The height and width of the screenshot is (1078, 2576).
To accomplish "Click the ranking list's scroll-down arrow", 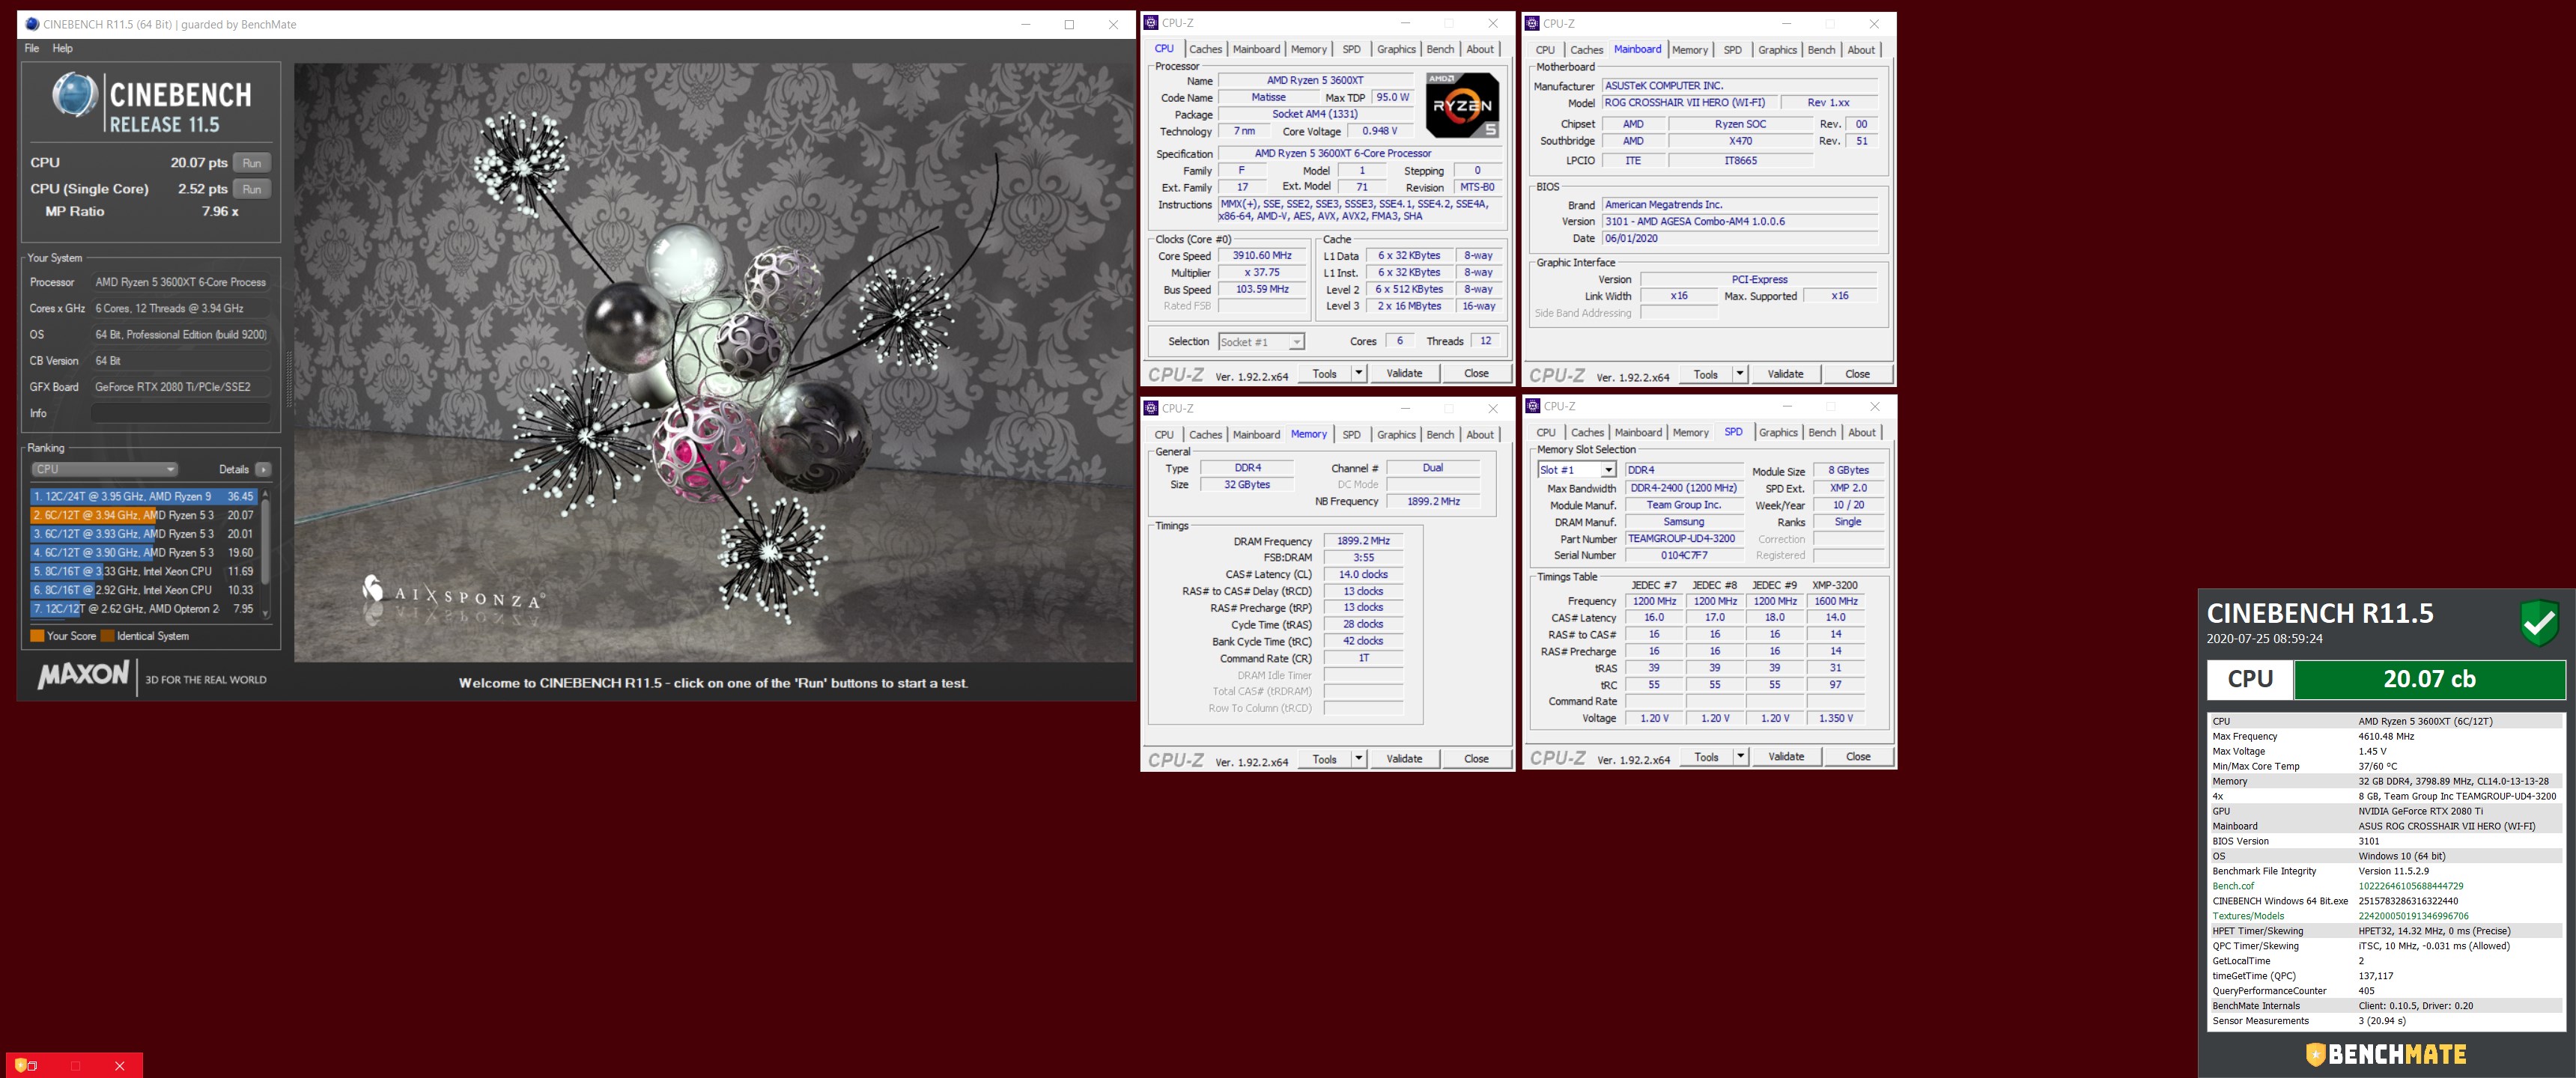I will tap(266, 614).
